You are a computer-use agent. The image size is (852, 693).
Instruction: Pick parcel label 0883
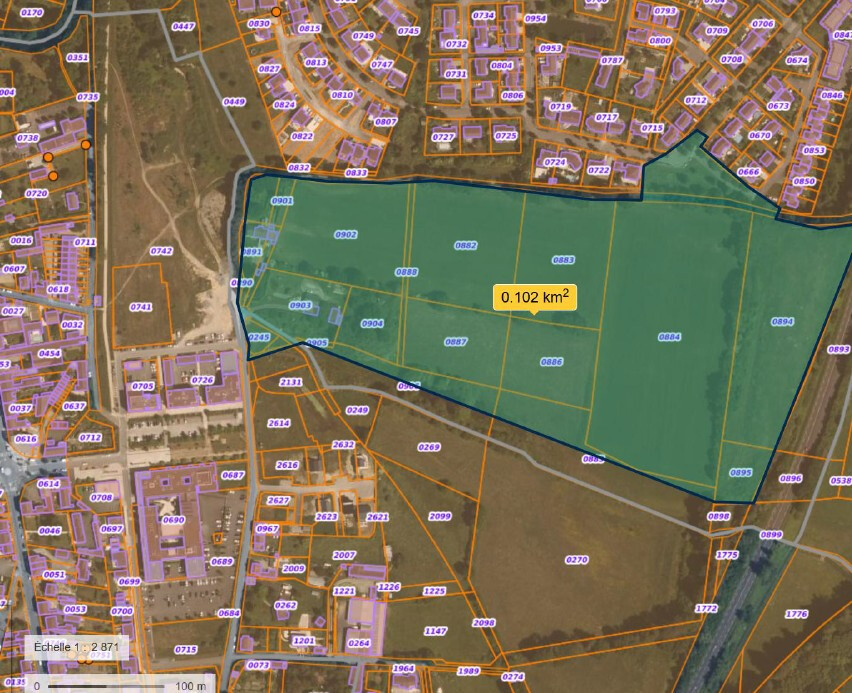click(563, 260)
